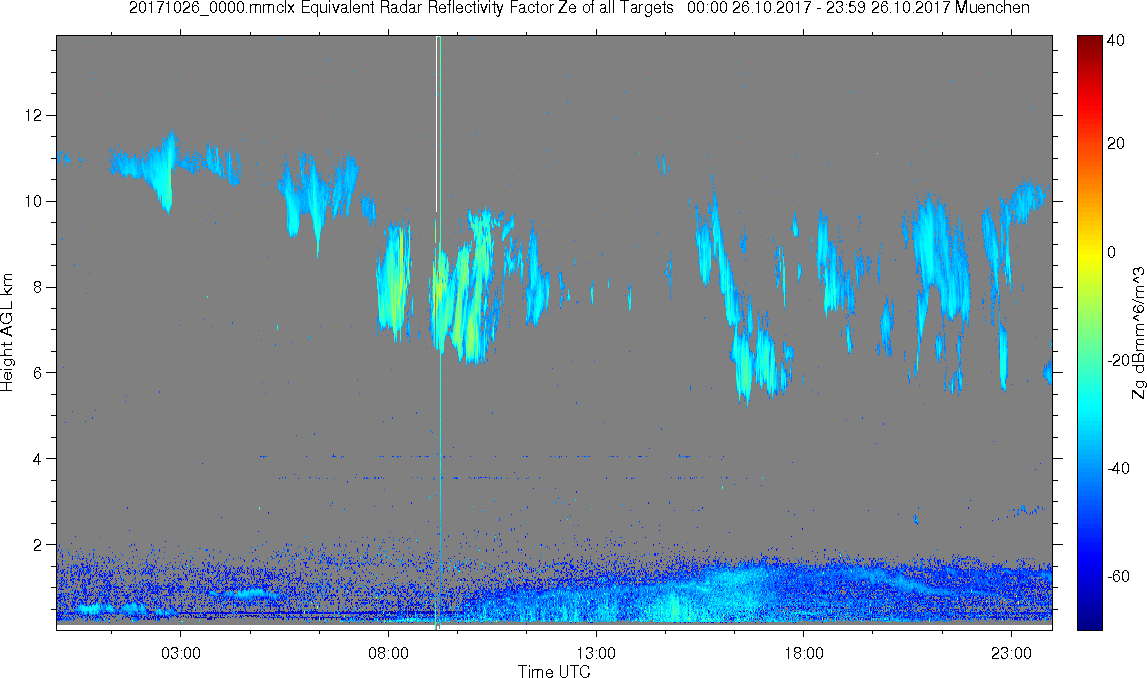The width and height of the screenshot is (1147, 678).
Task: Click the colorbar value 0
Action: [1112, 252]
